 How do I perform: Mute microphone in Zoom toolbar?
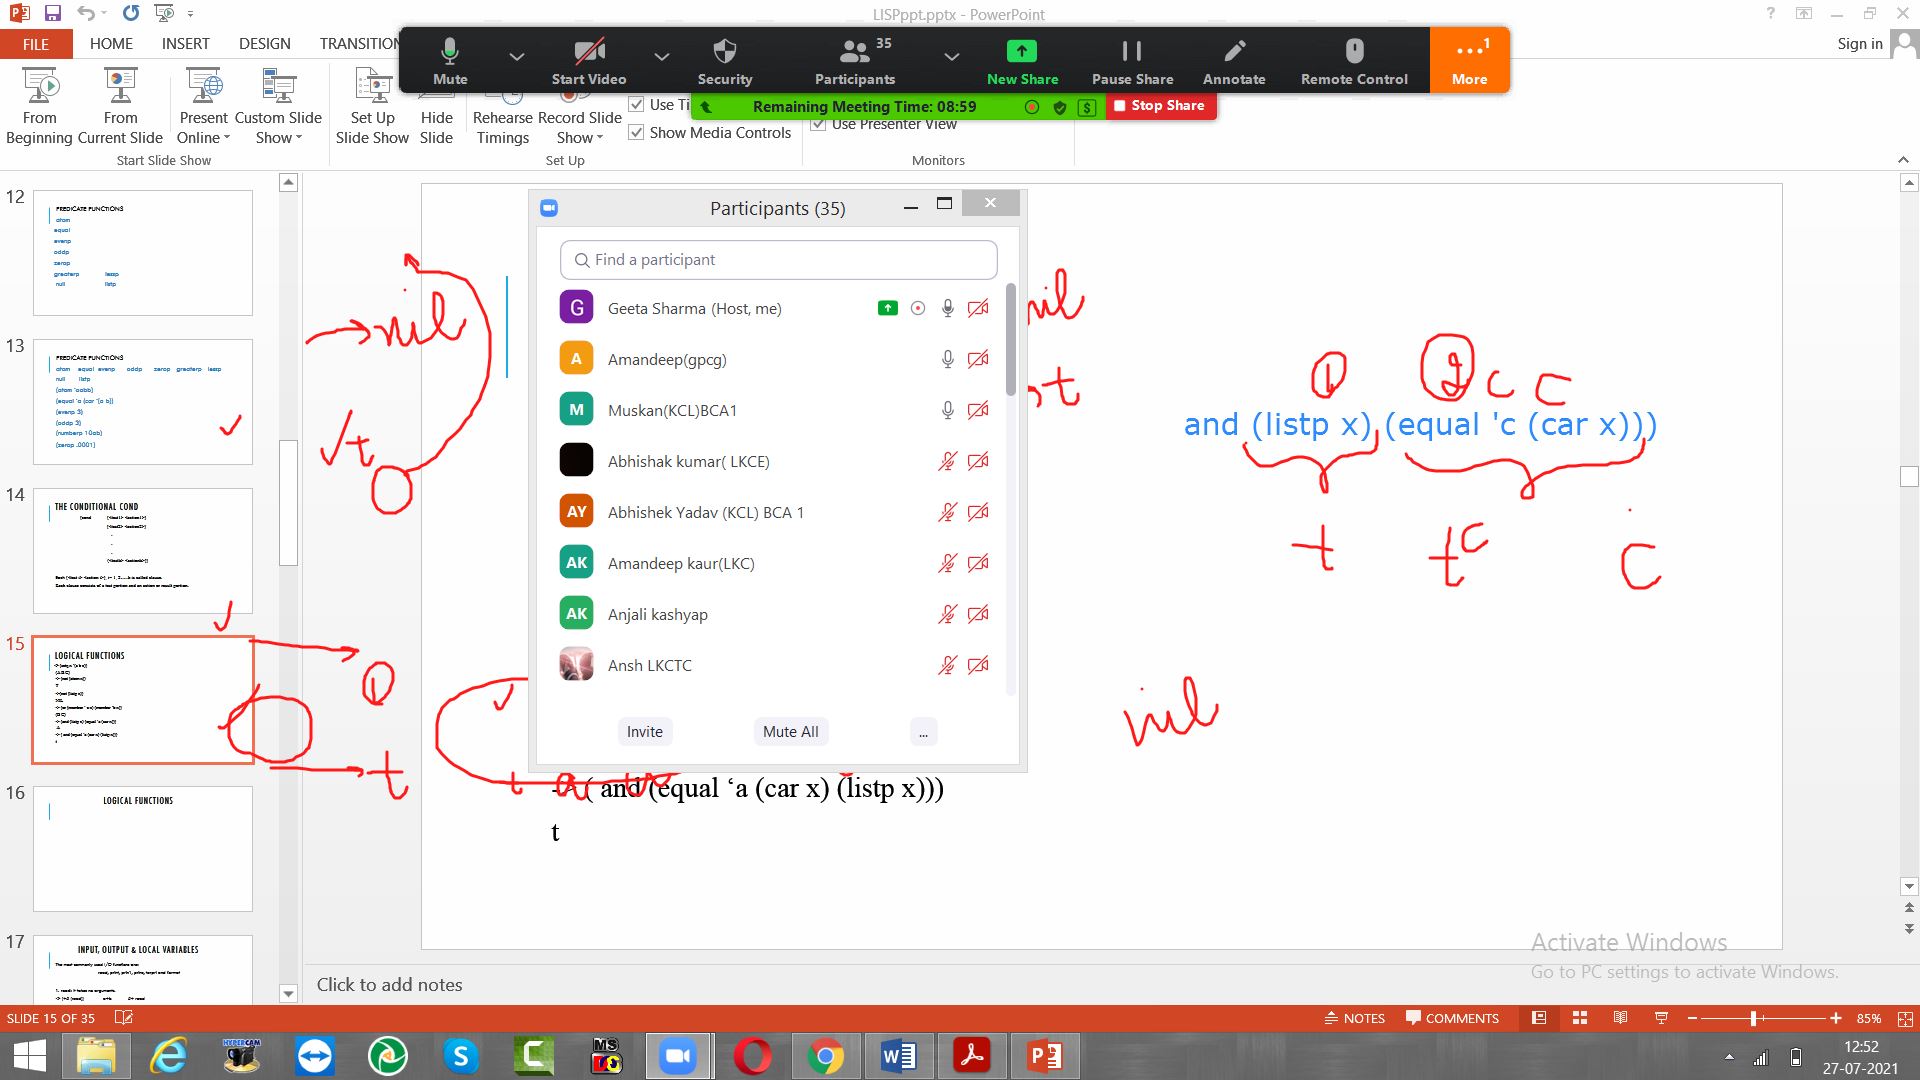(449, 61)
